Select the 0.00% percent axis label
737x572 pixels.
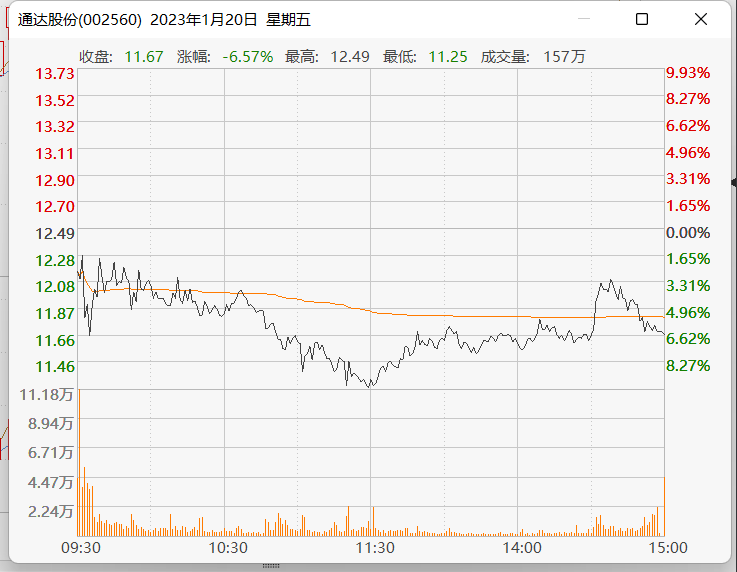(688, 232)
